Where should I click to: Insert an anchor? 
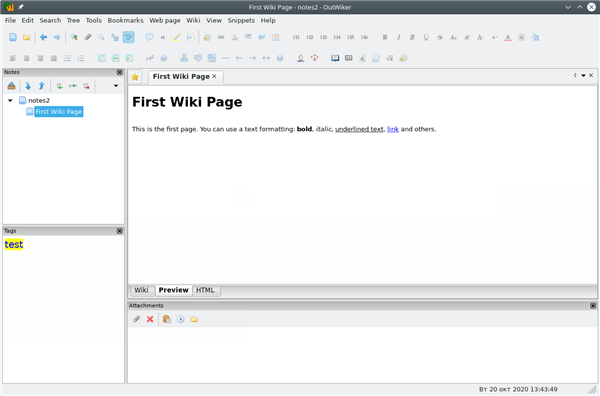coord(235,37)
